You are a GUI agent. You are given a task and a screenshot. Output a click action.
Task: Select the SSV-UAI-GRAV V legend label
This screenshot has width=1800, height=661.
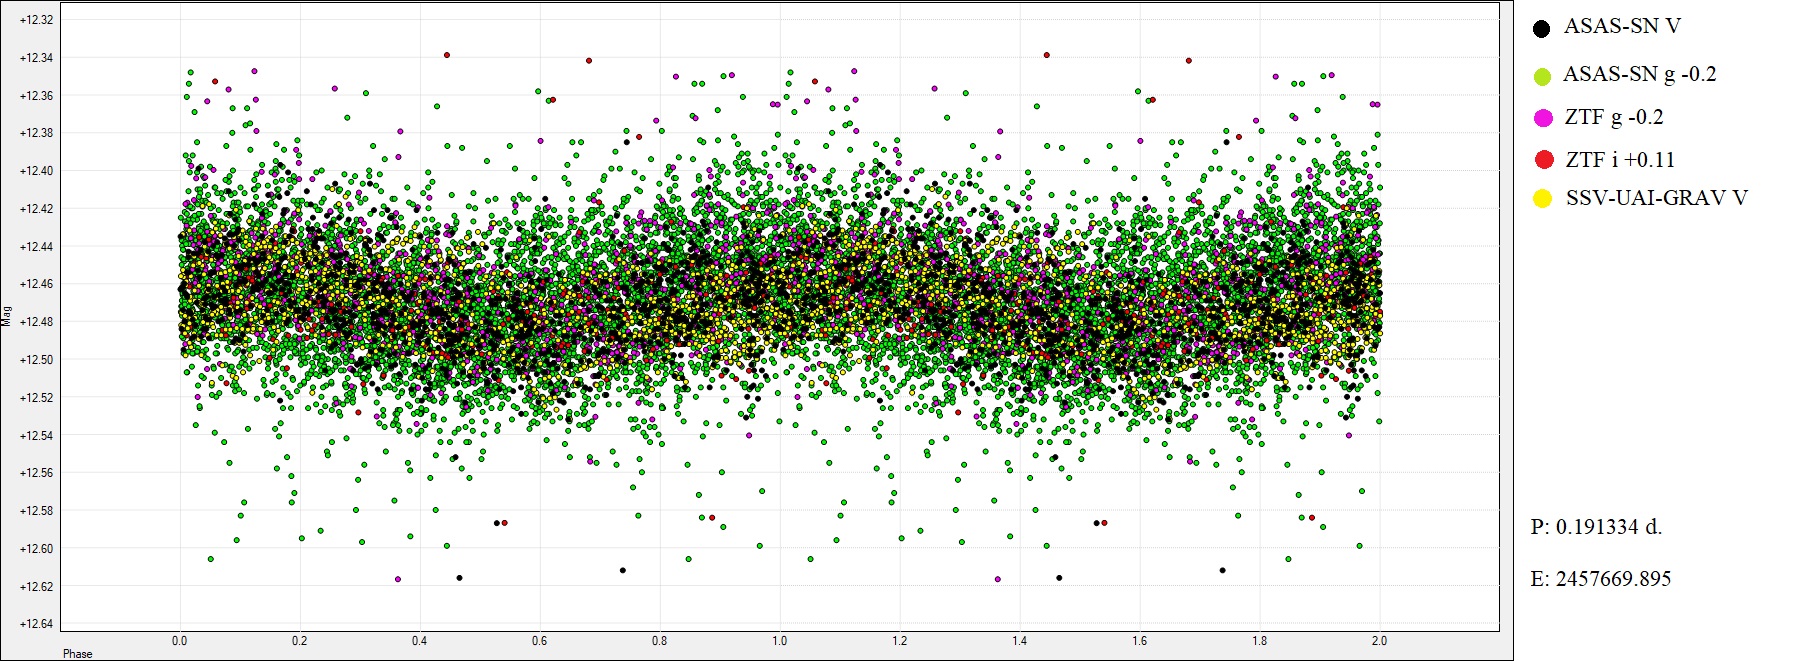coord(1656,198)
